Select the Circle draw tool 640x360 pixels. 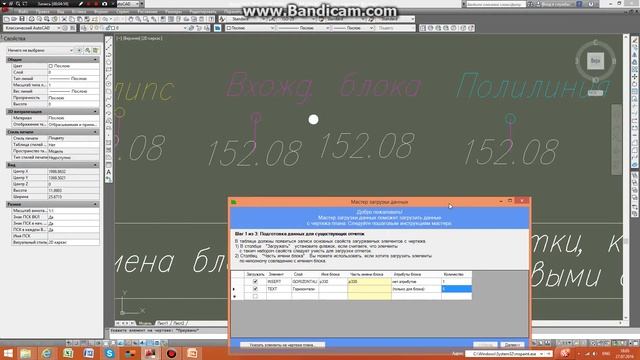[x=109, y=84]
